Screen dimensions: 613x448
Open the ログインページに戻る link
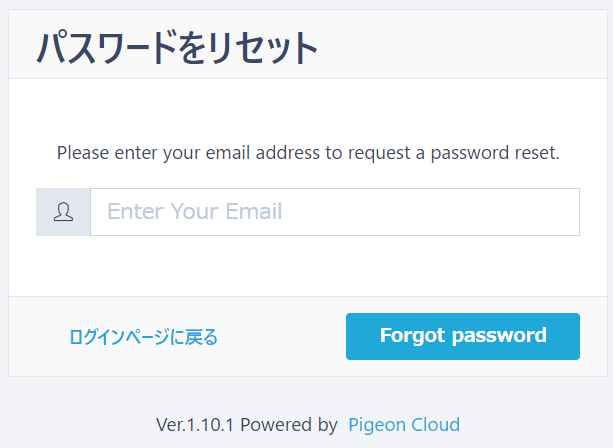[143, 337]
